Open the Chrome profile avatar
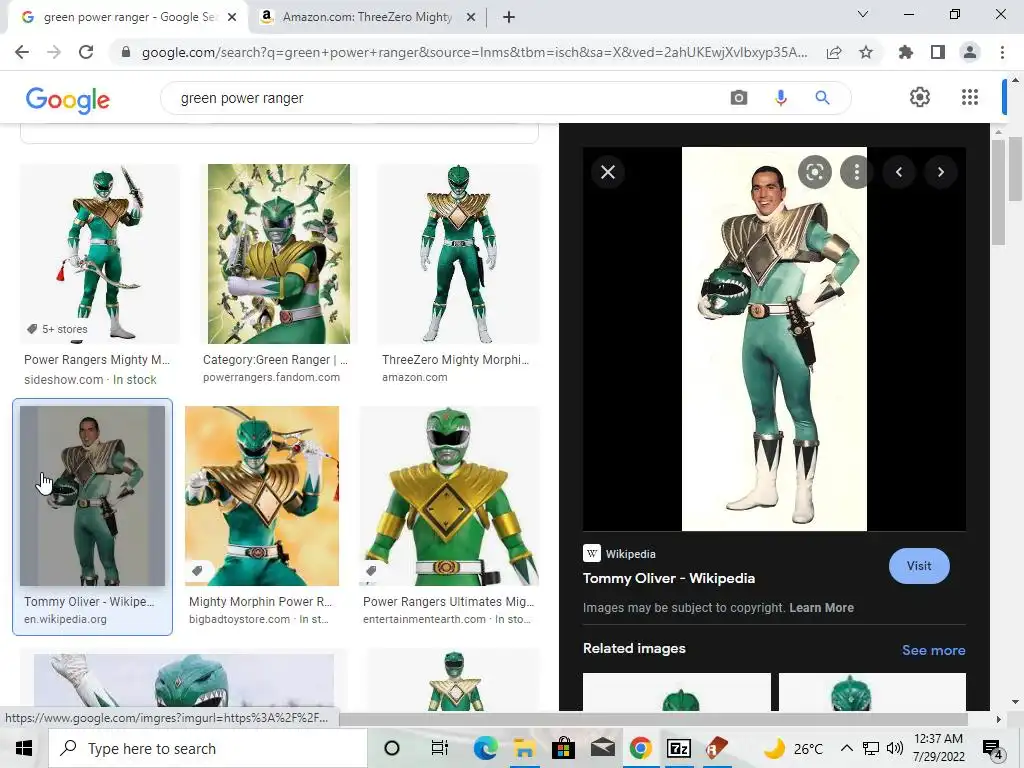Image resolution: width=1024 pixels, height=768 pixels. click(x=970, y=52)
